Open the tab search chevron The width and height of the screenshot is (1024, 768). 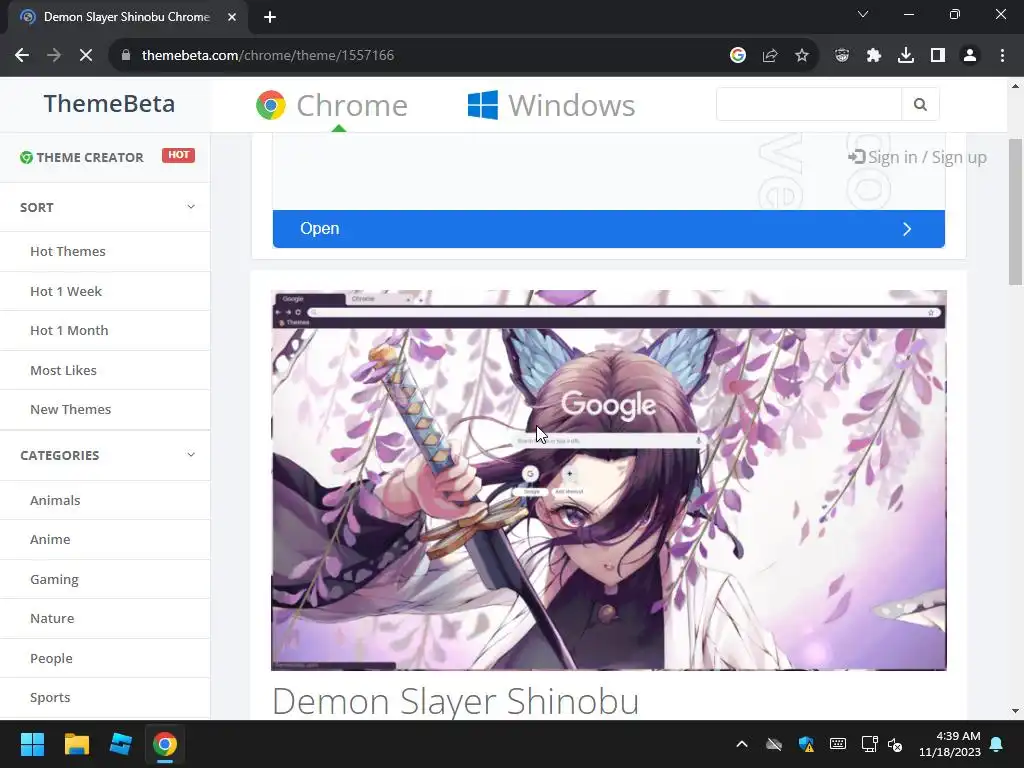coord(863,14)
